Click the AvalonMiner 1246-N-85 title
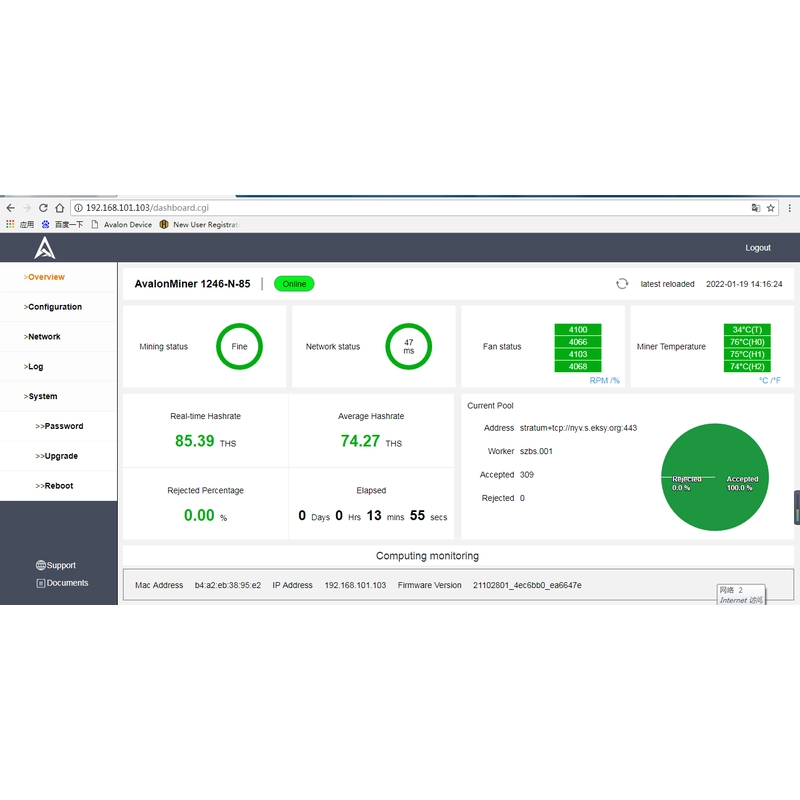 pyautogui.click(x=192, y=284)
